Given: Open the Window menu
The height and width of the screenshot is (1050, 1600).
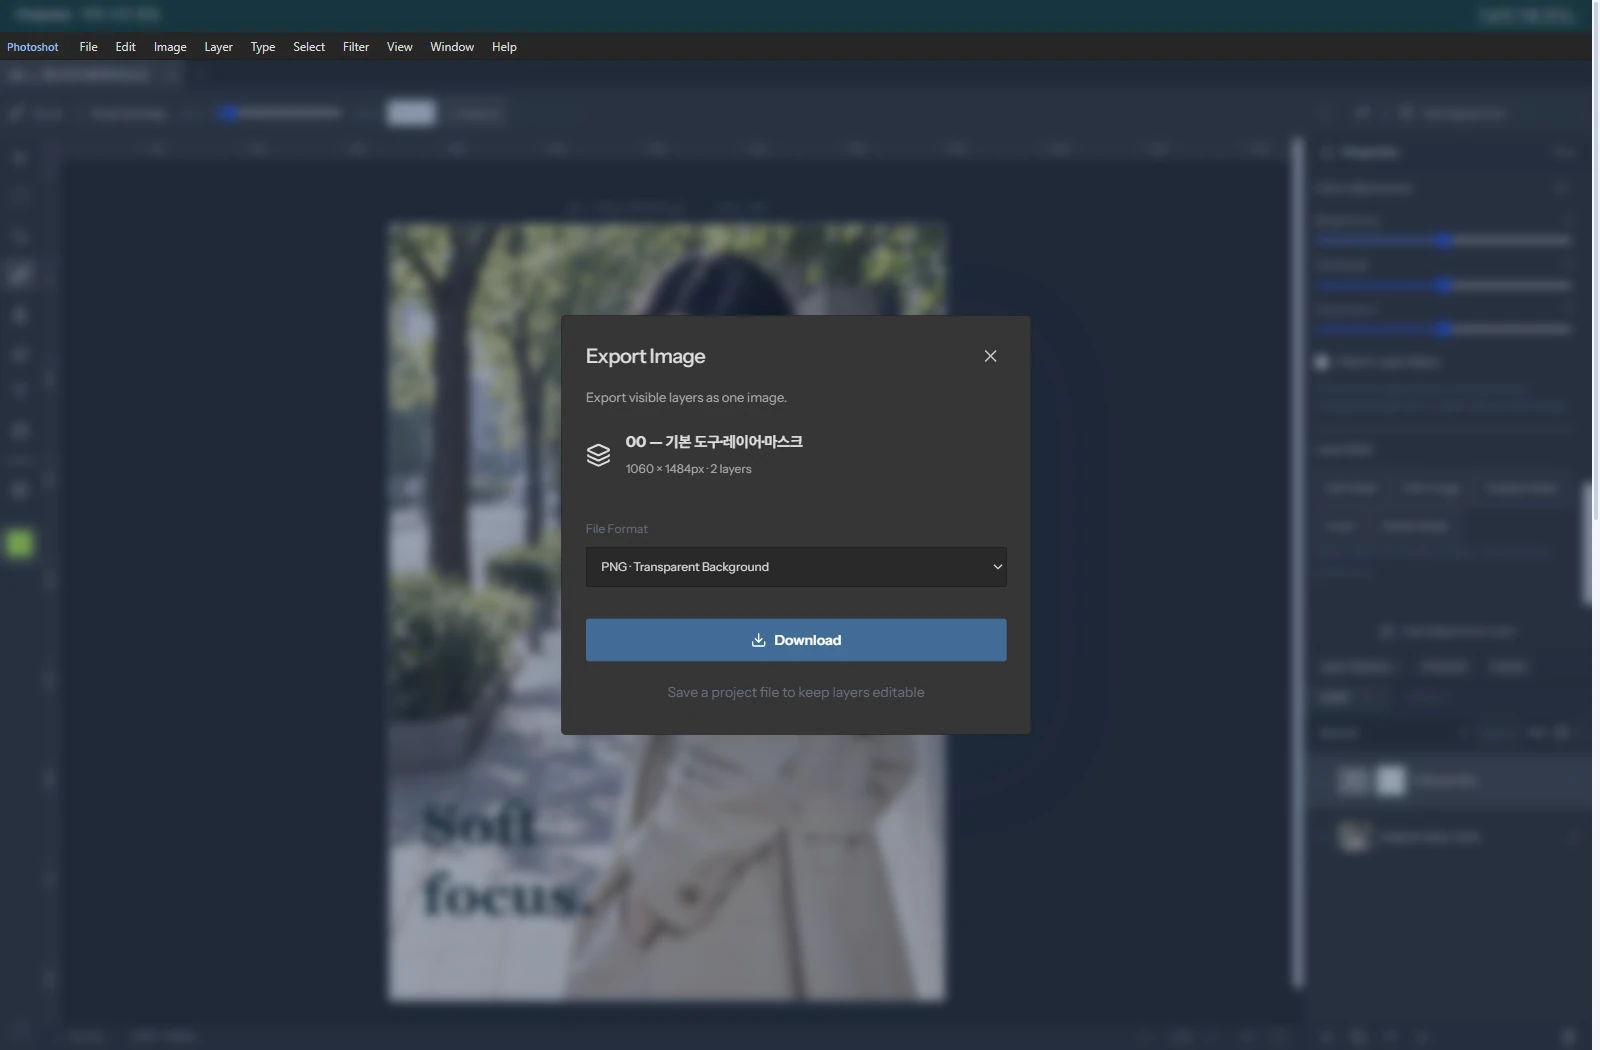Looking at the screenshot, I should pos(452,47).
